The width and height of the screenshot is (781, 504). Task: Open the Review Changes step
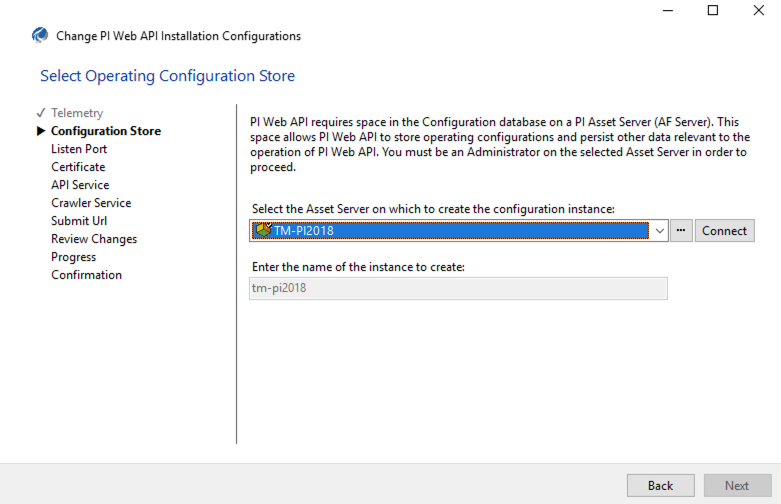click(94, 239)
